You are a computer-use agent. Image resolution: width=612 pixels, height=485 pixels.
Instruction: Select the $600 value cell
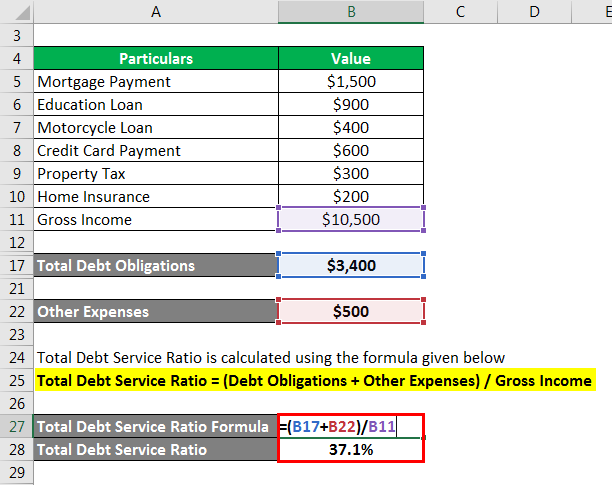coord(351,151)
